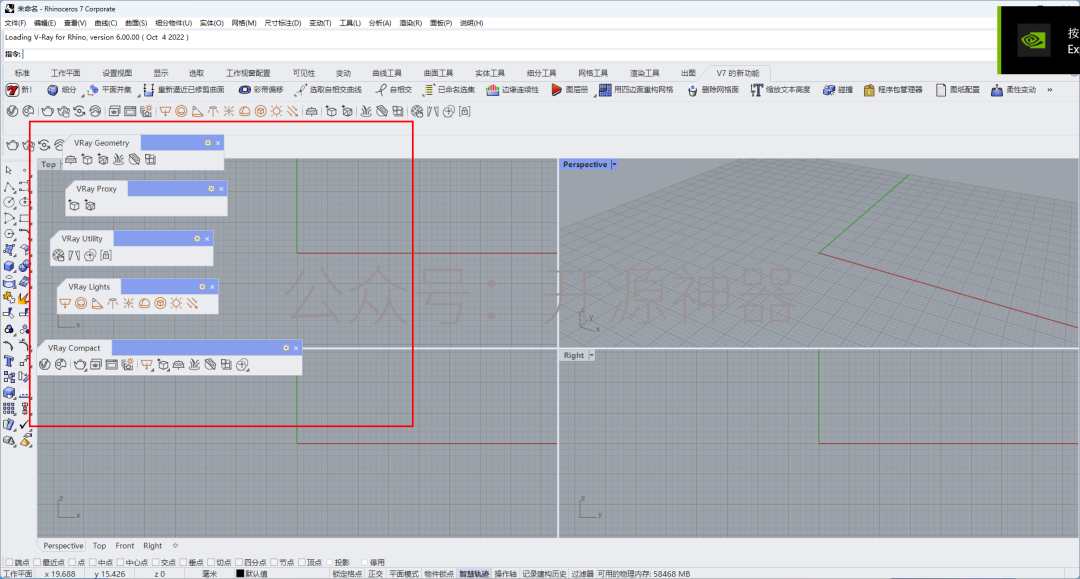1080x579 pixels.
Task: Open V-Ray asset editor icon in docked toolbar
Action: tap(12, 112)
